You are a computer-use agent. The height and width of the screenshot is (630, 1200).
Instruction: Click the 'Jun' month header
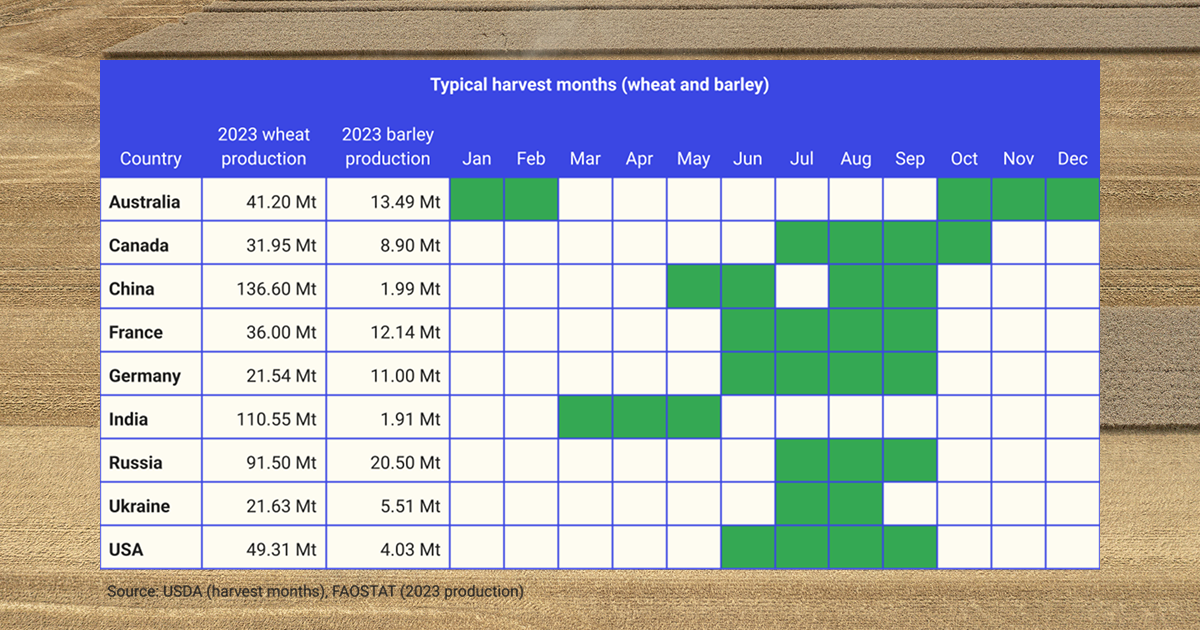tap(747, 158)
